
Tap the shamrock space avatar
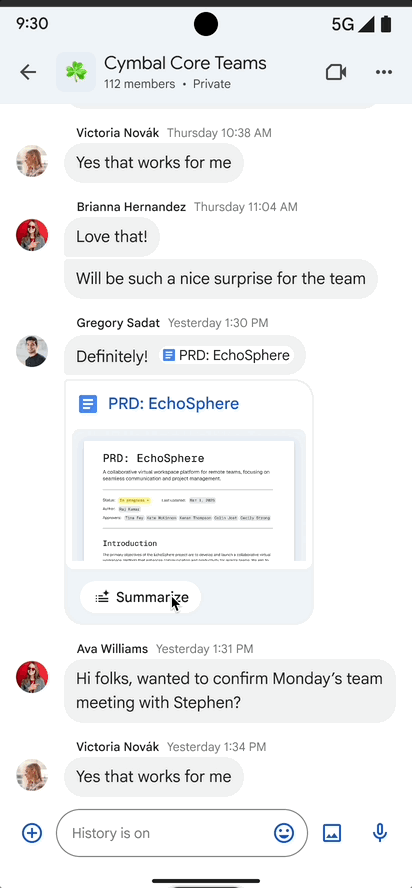[75, 72]
